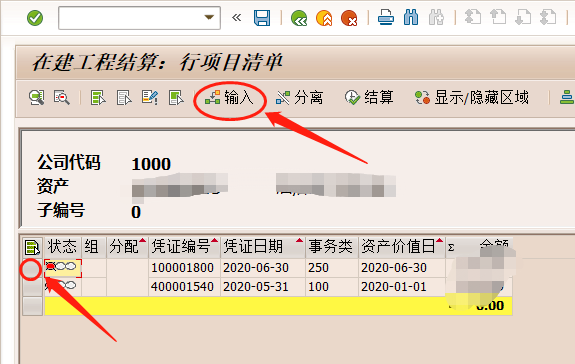Go to previous page icon

pos(498,18)
